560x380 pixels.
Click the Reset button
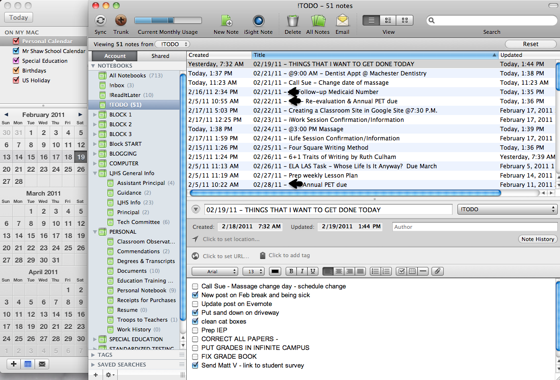(x=530, y=44)
